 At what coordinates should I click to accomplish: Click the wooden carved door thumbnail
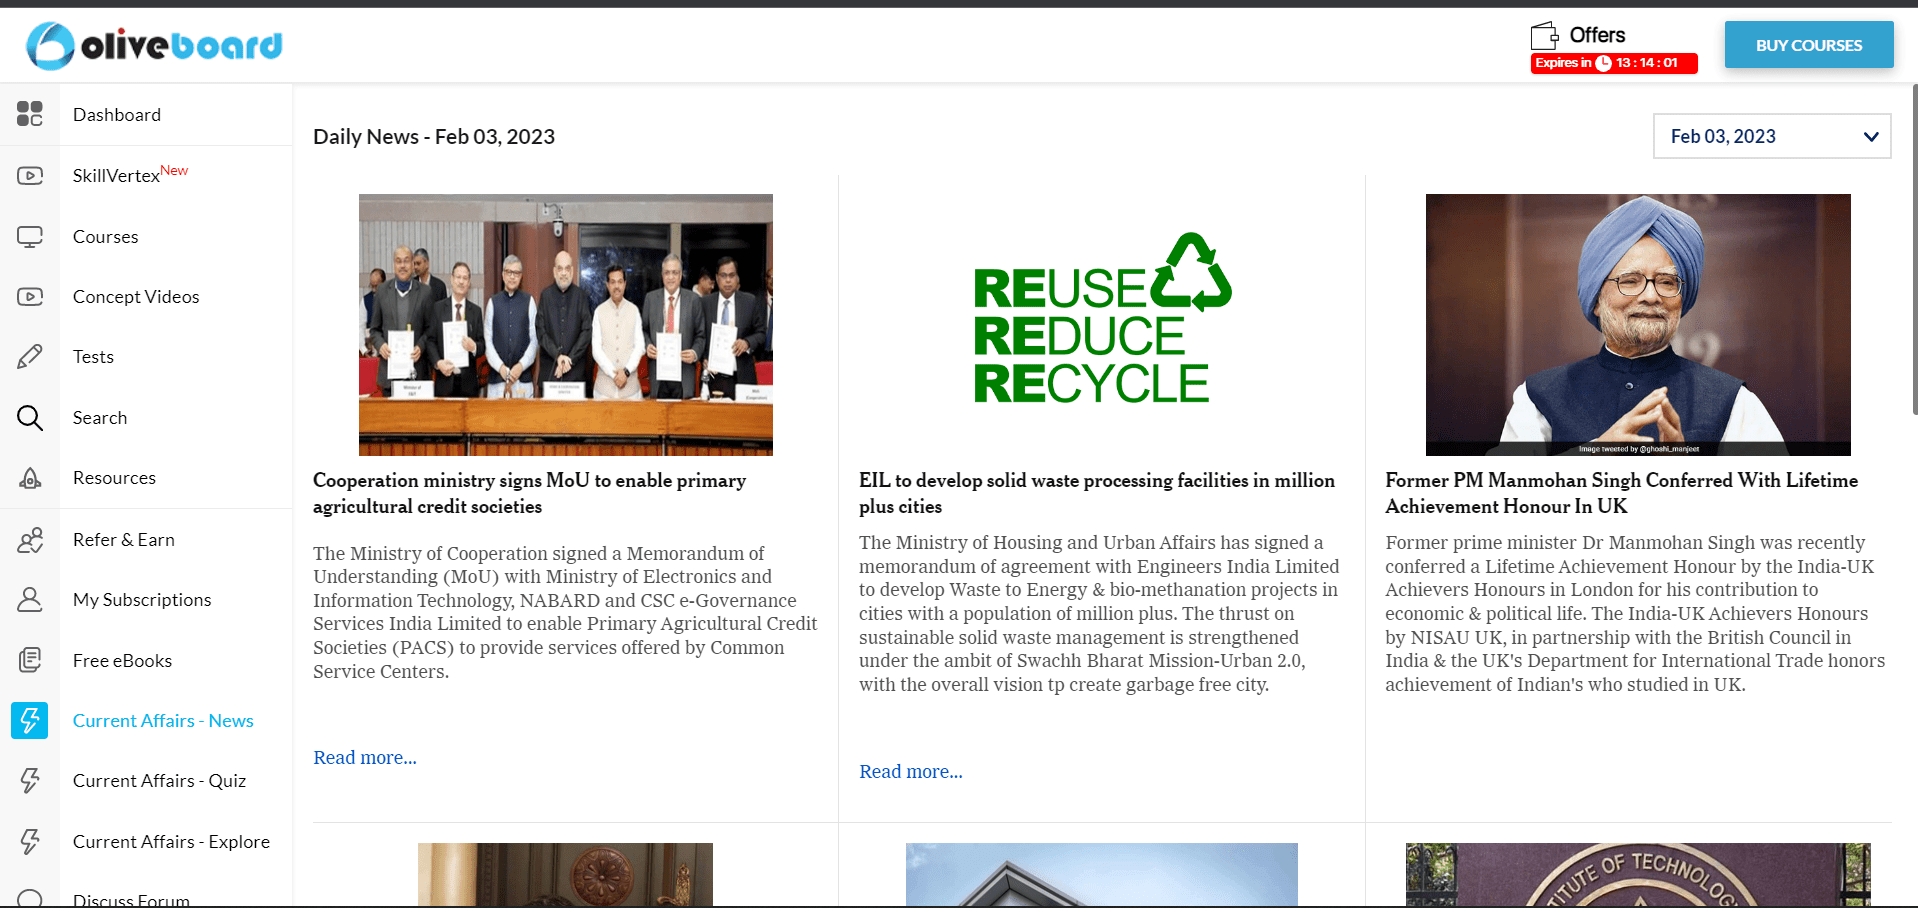tap(565, 875)
